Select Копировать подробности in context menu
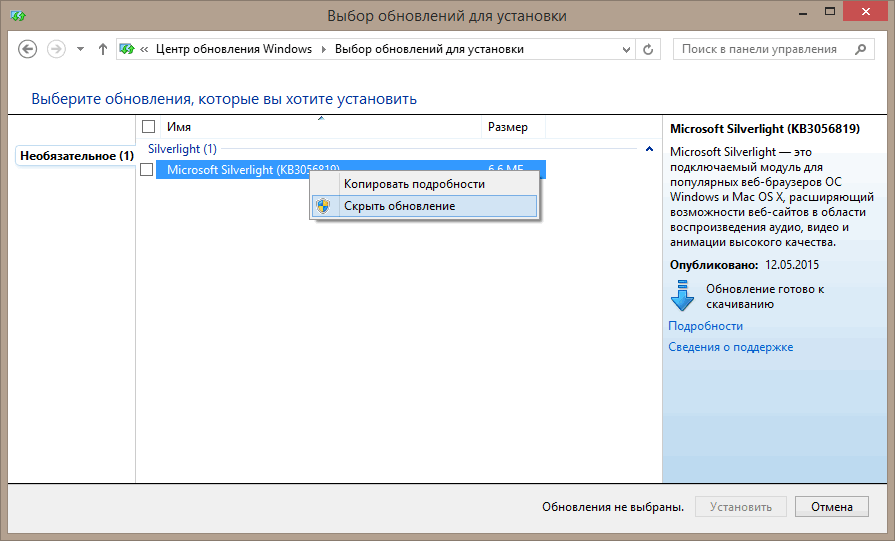Screen dimensions: 895x541 click(x=414, y=184)
